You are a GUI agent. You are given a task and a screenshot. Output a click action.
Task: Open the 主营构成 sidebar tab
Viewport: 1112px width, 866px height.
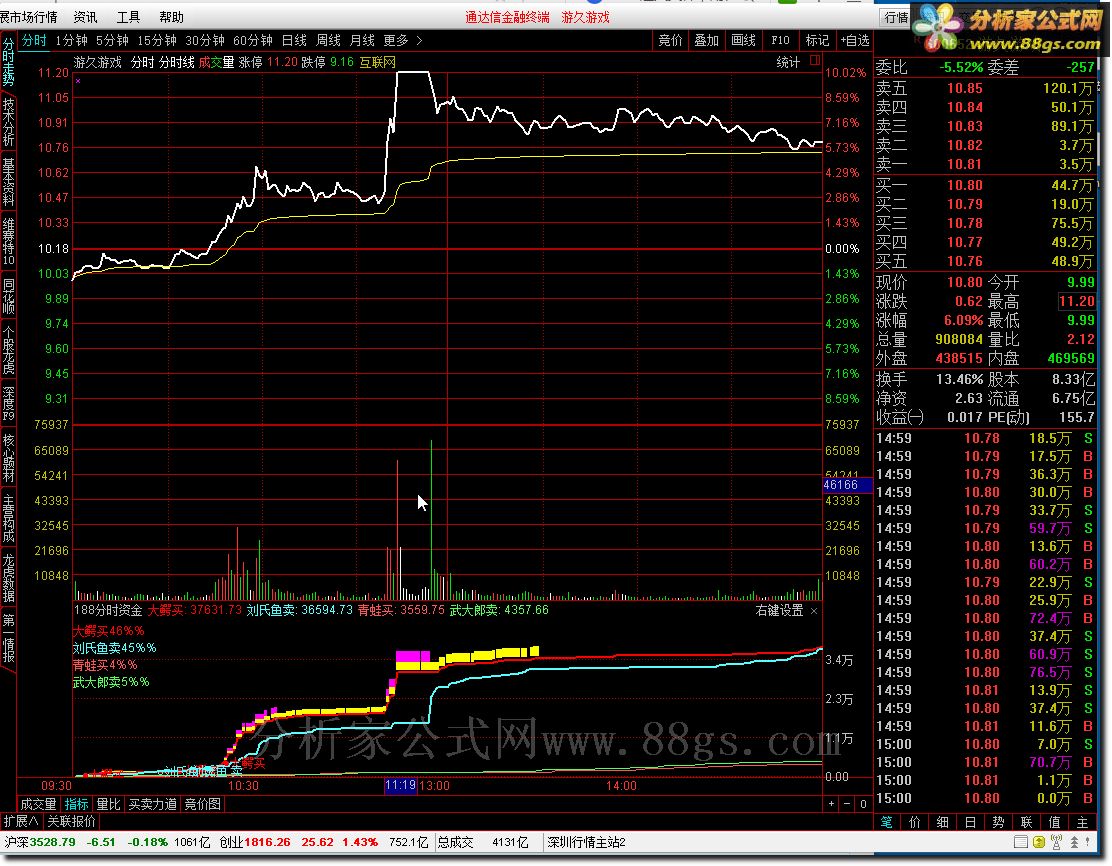8,518
